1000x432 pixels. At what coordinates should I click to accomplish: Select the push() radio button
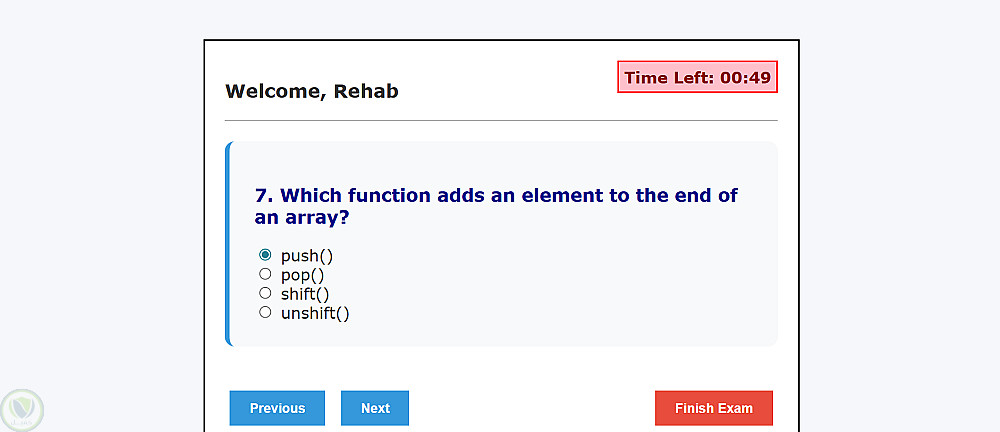tap(265, 255)
